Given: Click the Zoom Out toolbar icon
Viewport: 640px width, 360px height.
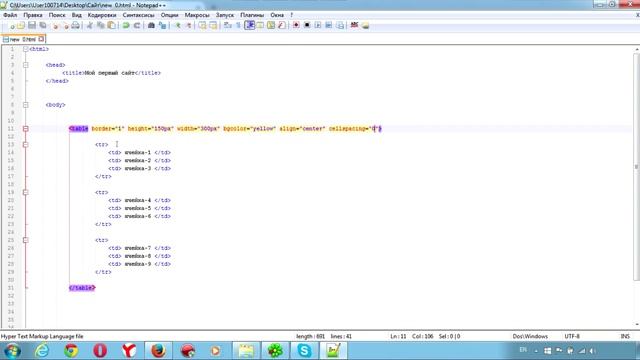Looking at the screenshot, I should click(x=189, y=26).
